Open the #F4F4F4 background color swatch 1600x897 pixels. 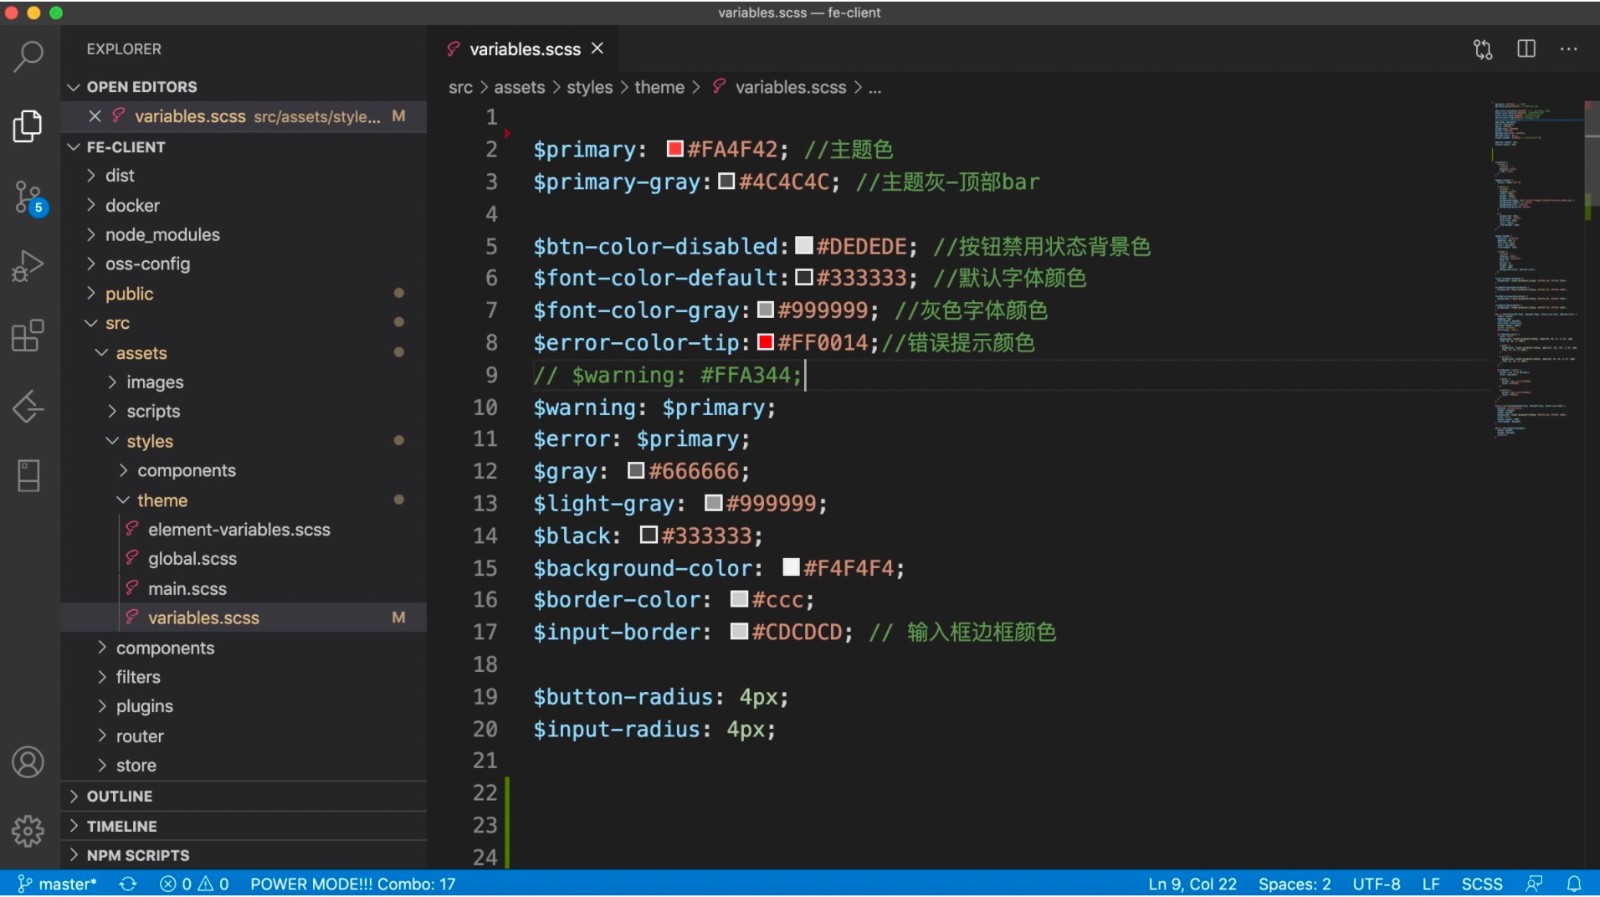pos(791,568)
